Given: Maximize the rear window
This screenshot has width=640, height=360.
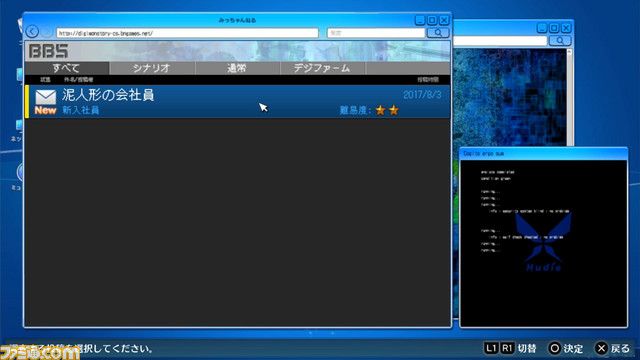Looking at the screenshot, I should 554,28.
